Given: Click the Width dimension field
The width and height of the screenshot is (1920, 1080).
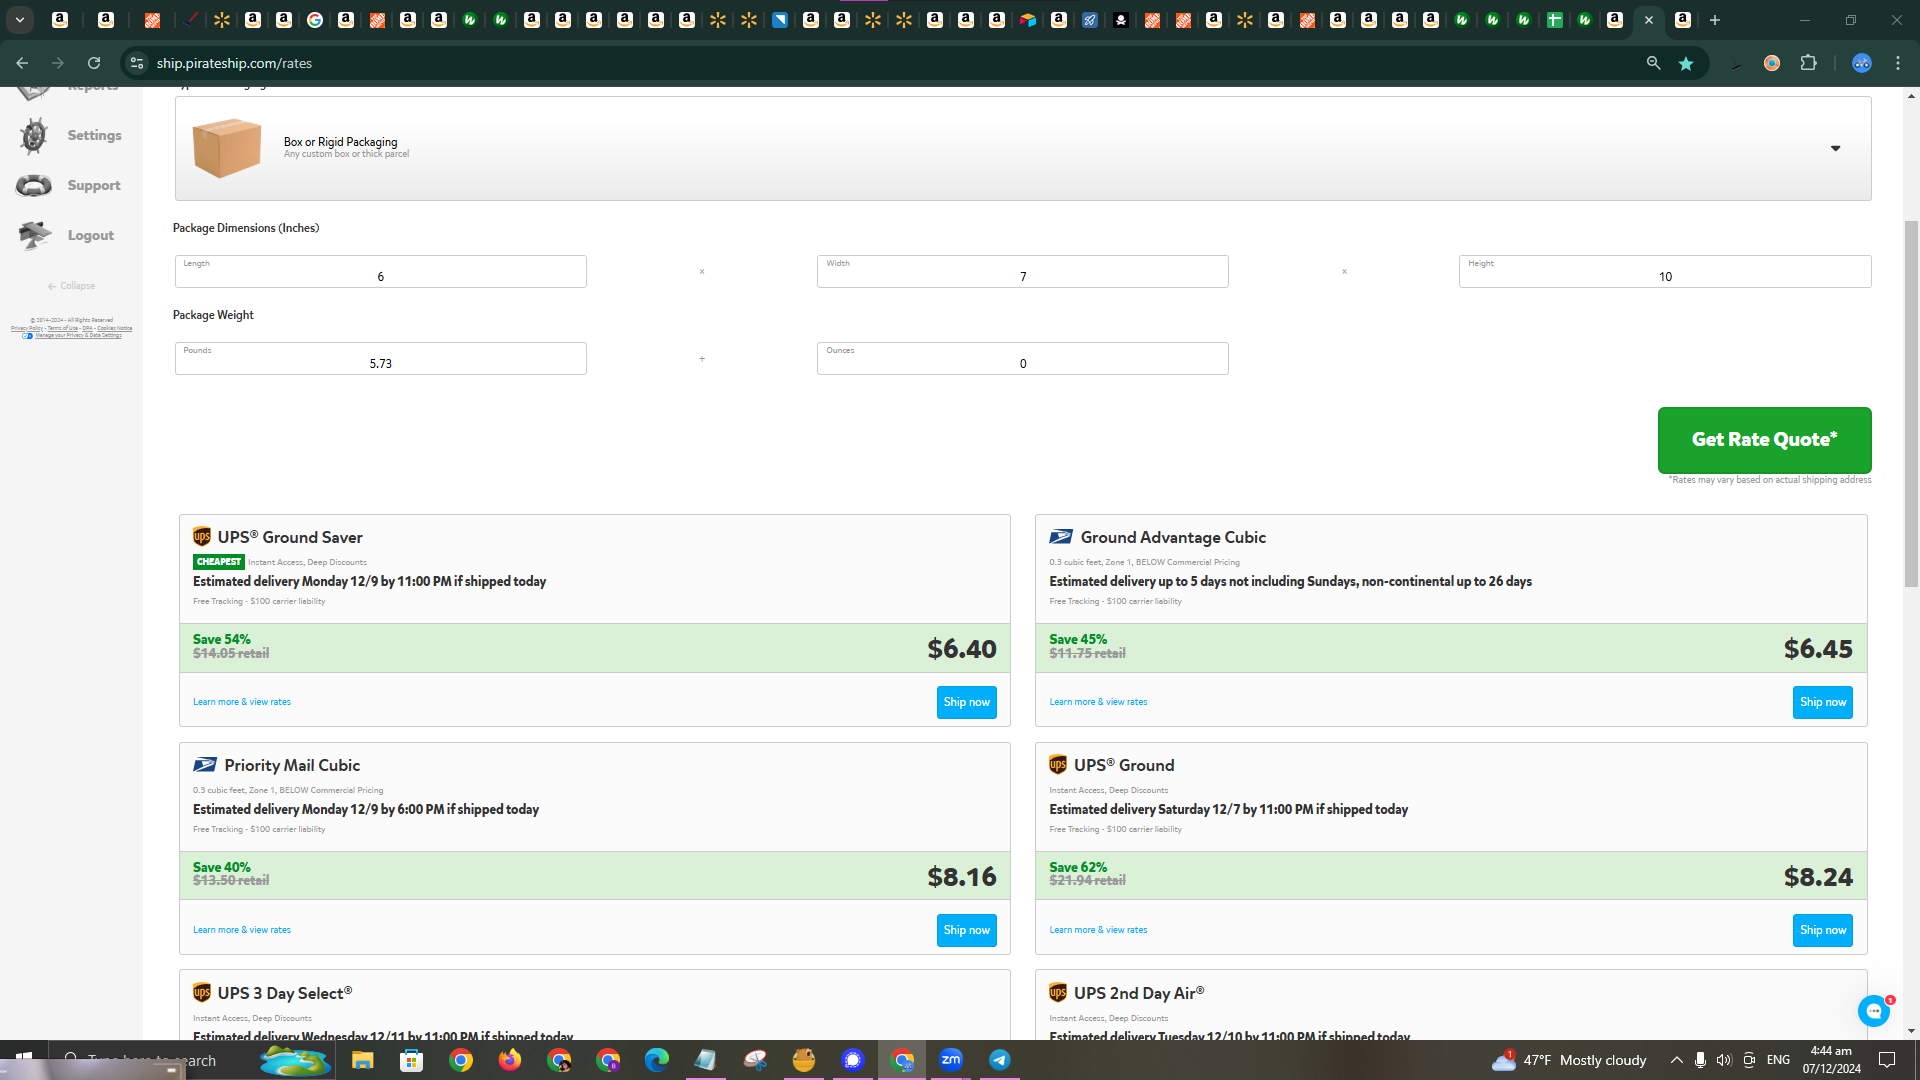Looking at the screenshot, I should click(x=1023, y=272).
